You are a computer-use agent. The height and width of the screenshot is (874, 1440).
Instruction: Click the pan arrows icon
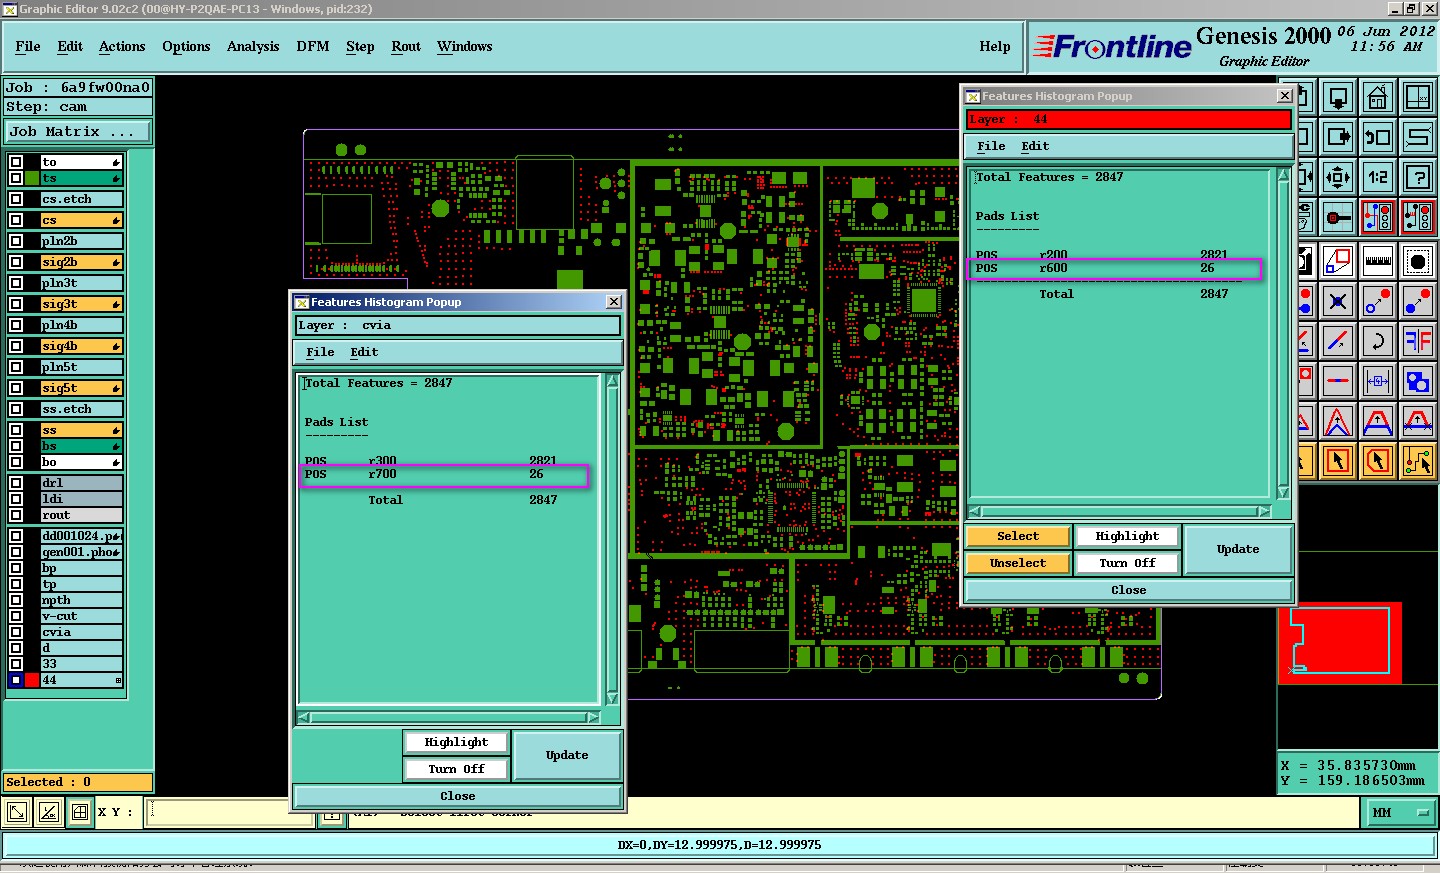click(x=1338, y=177)
